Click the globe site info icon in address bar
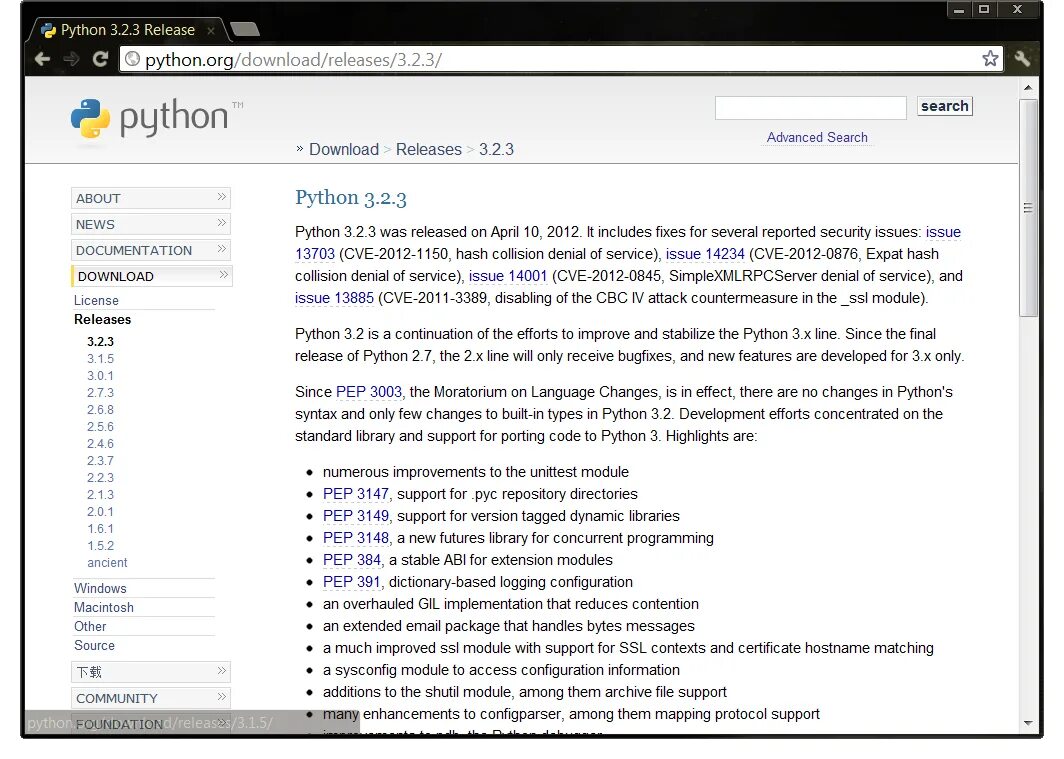1064x759 pixels. [x=132, y=60]
